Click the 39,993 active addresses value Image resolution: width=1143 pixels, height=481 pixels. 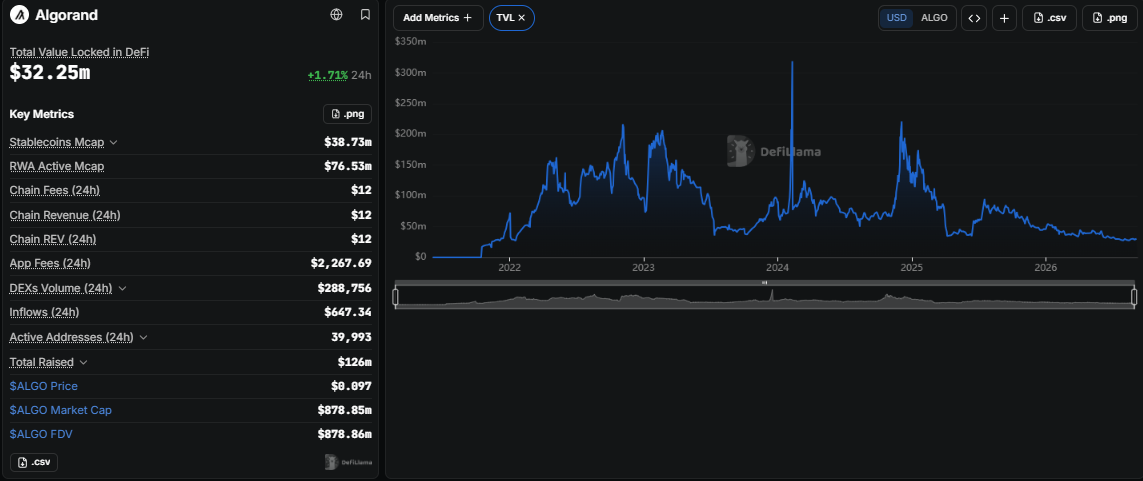(351, 337)
